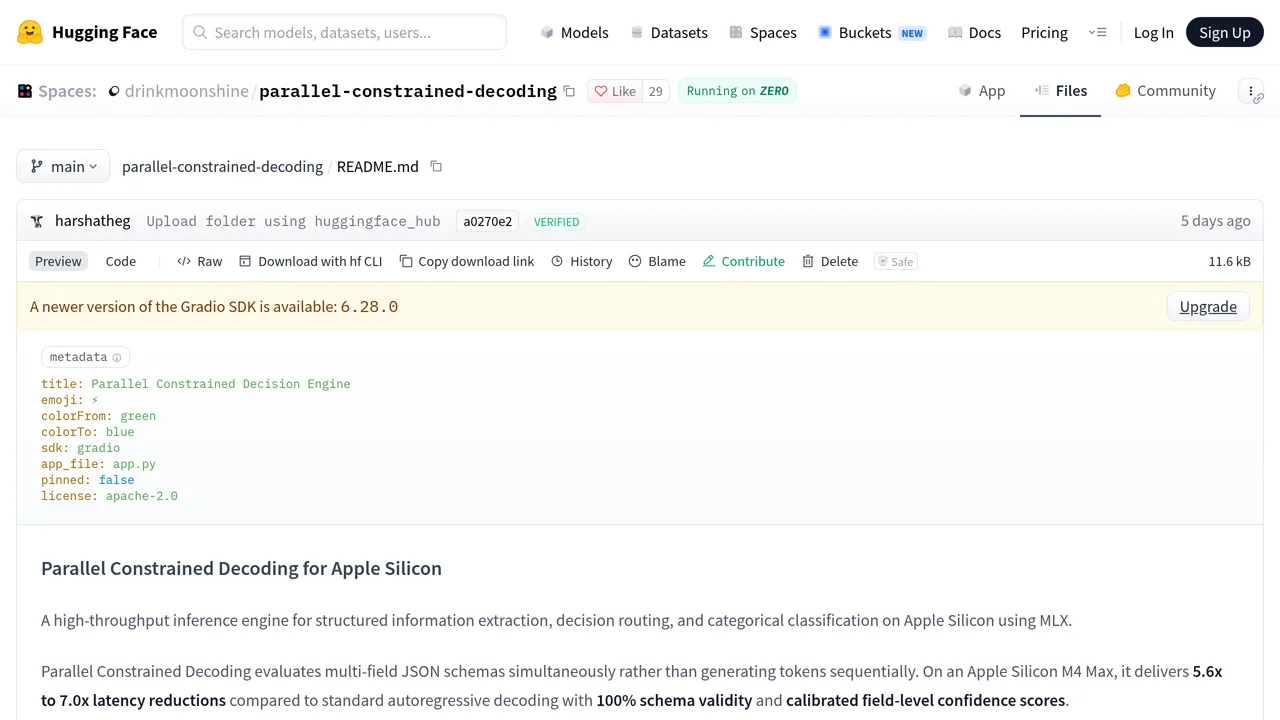Image resolution: width=1280 pixels, height=720 pixels.
Task: Click the Community tab emoji icon
Action: tap(1123, 91)
